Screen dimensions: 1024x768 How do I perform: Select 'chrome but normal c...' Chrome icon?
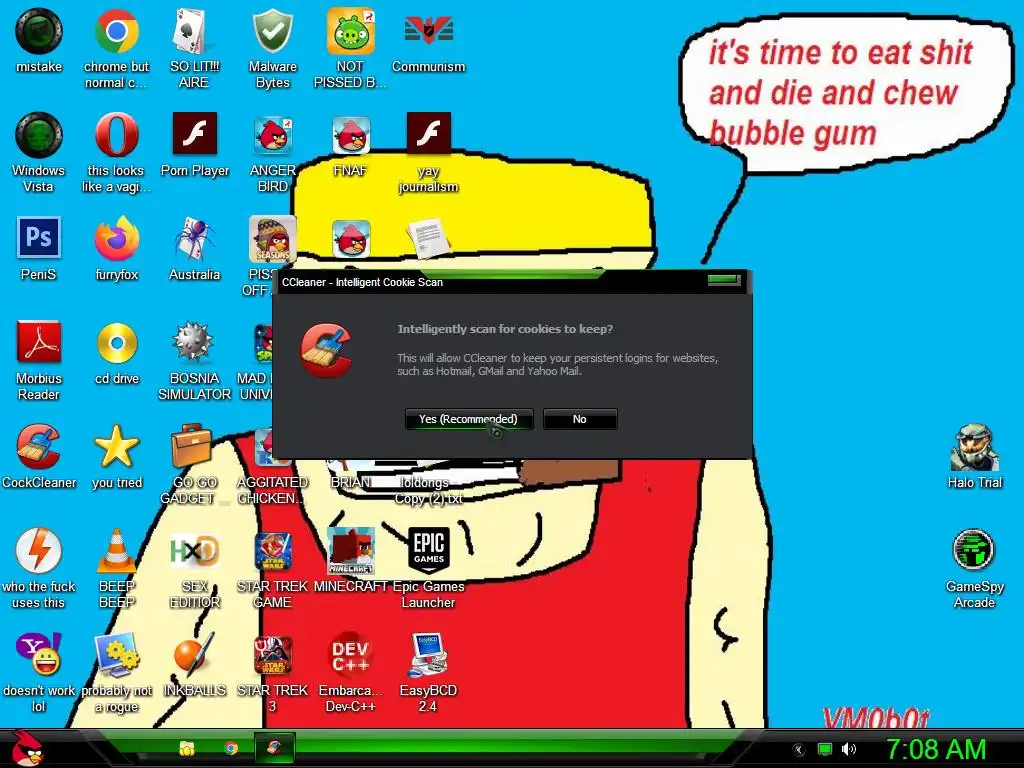pos(116,49)
